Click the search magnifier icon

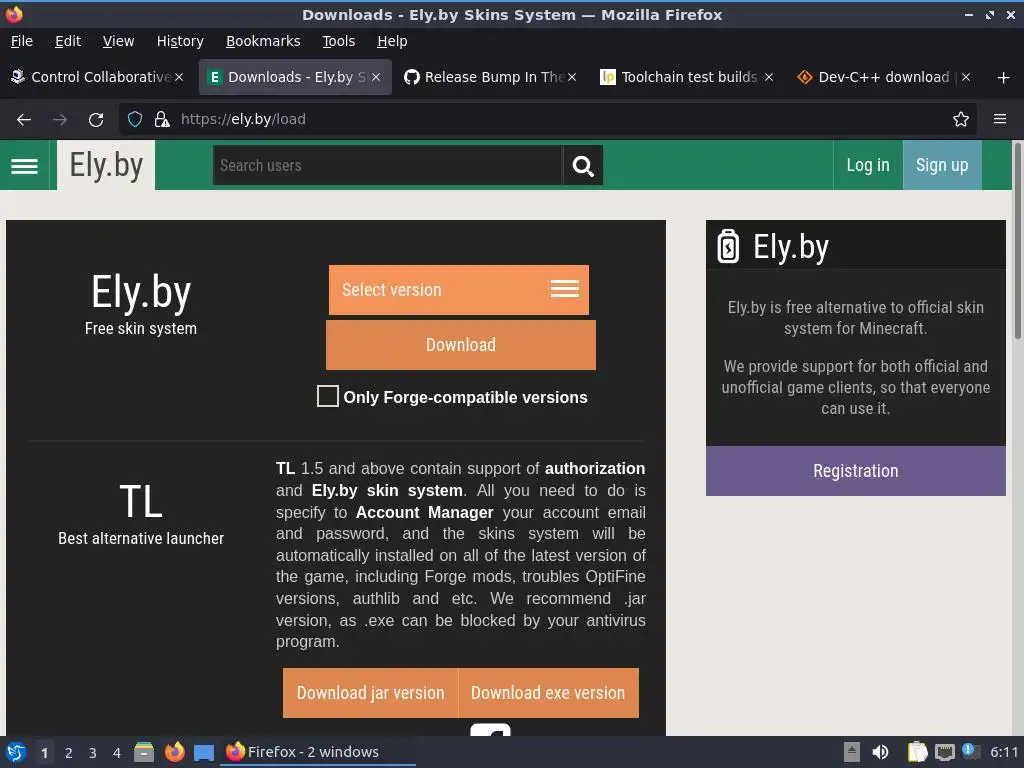pos(583,166)
